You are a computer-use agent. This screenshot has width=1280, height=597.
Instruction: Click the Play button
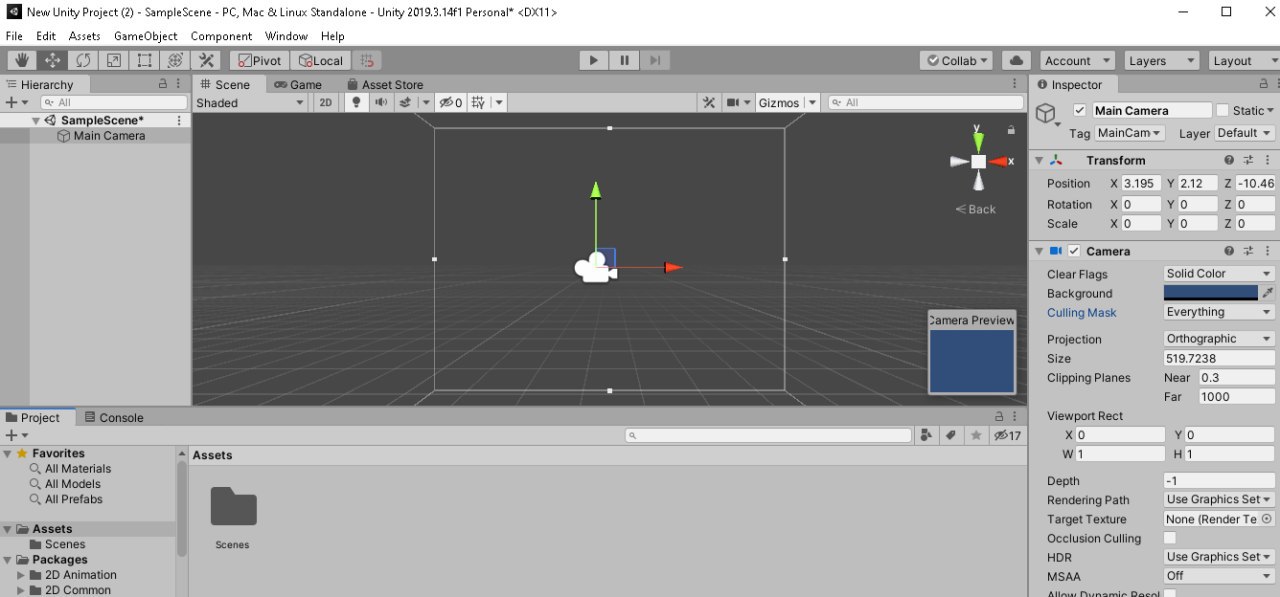click(x=594, y=61)
